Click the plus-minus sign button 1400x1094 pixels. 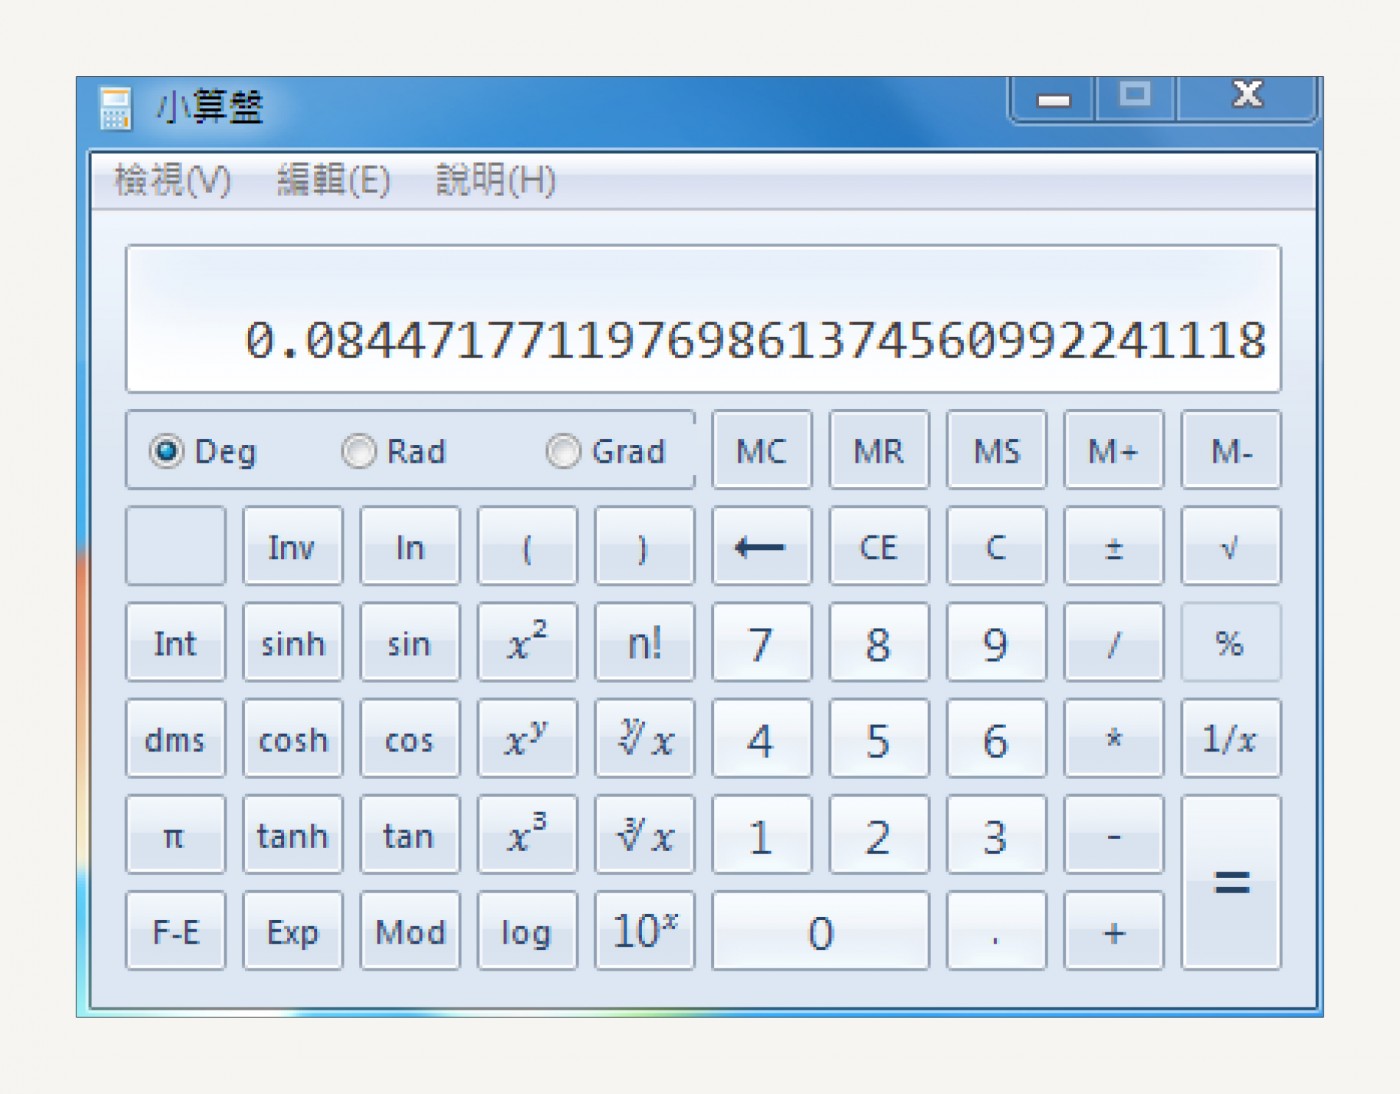[1113, 546]
